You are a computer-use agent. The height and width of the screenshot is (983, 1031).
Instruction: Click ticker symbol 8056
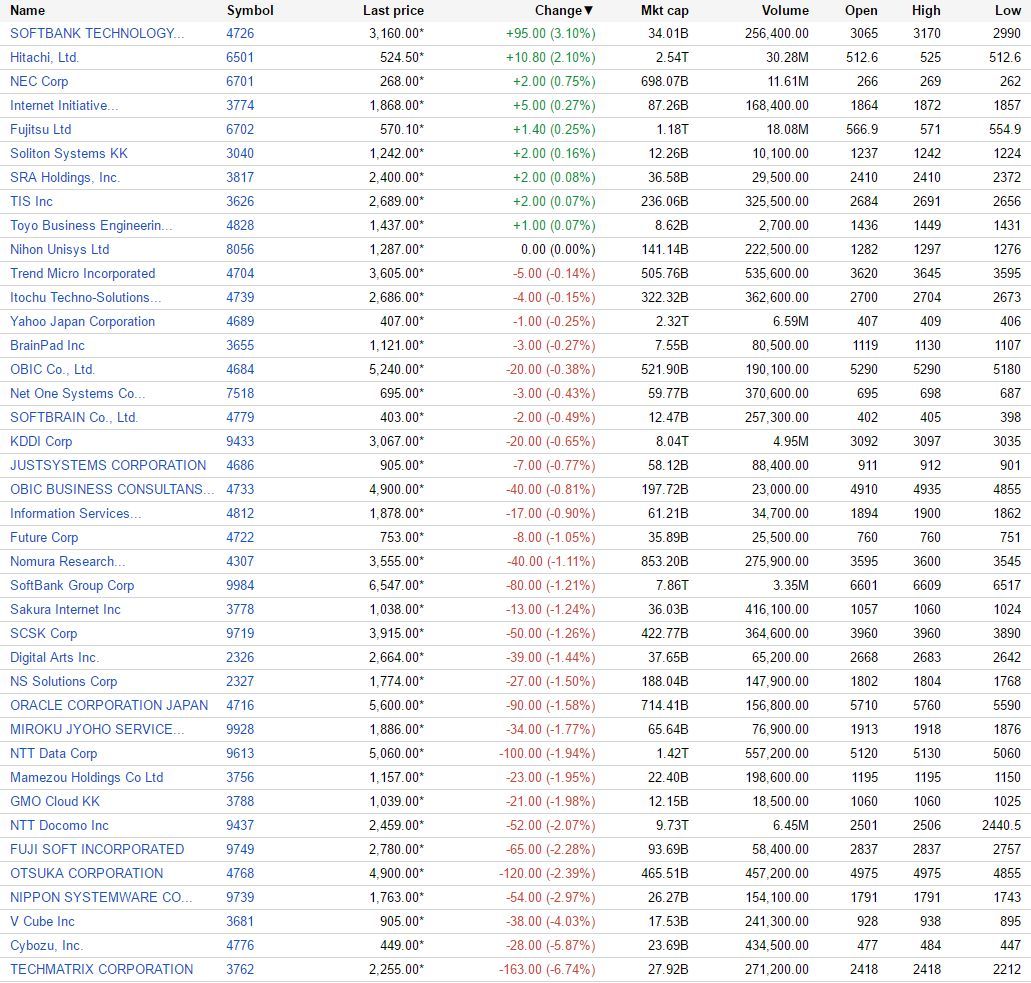point(240,250)
